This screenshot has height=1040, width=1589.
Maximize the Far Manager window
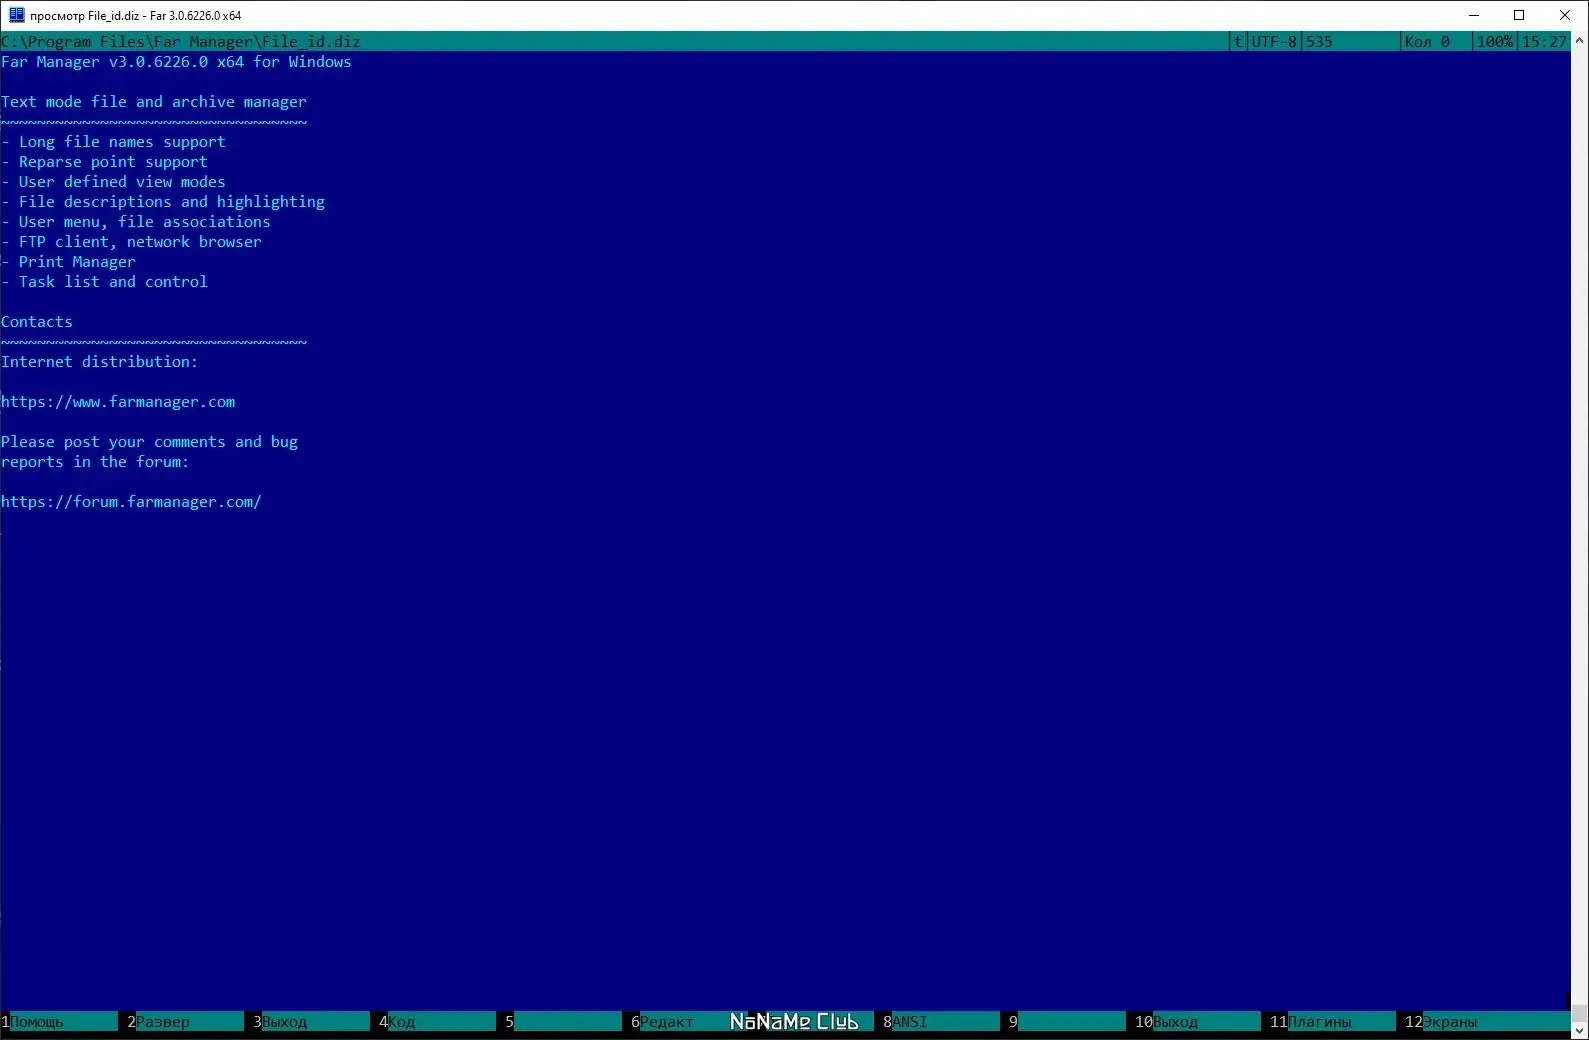tap(1519, 15)
